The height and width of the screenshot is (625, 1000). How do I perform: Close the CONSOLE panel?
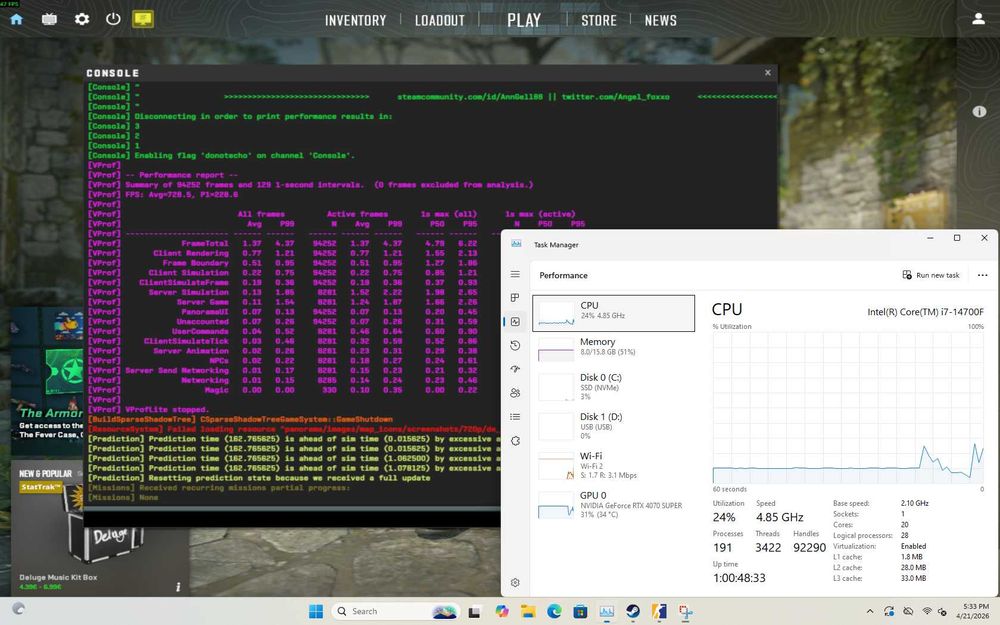(768, 73)
